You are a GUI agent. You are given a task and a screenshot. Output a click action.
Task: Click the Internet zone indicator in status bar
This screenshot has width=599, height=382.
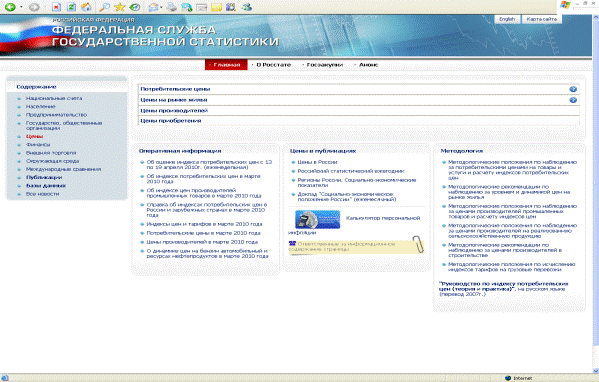[x=518, y=378]
